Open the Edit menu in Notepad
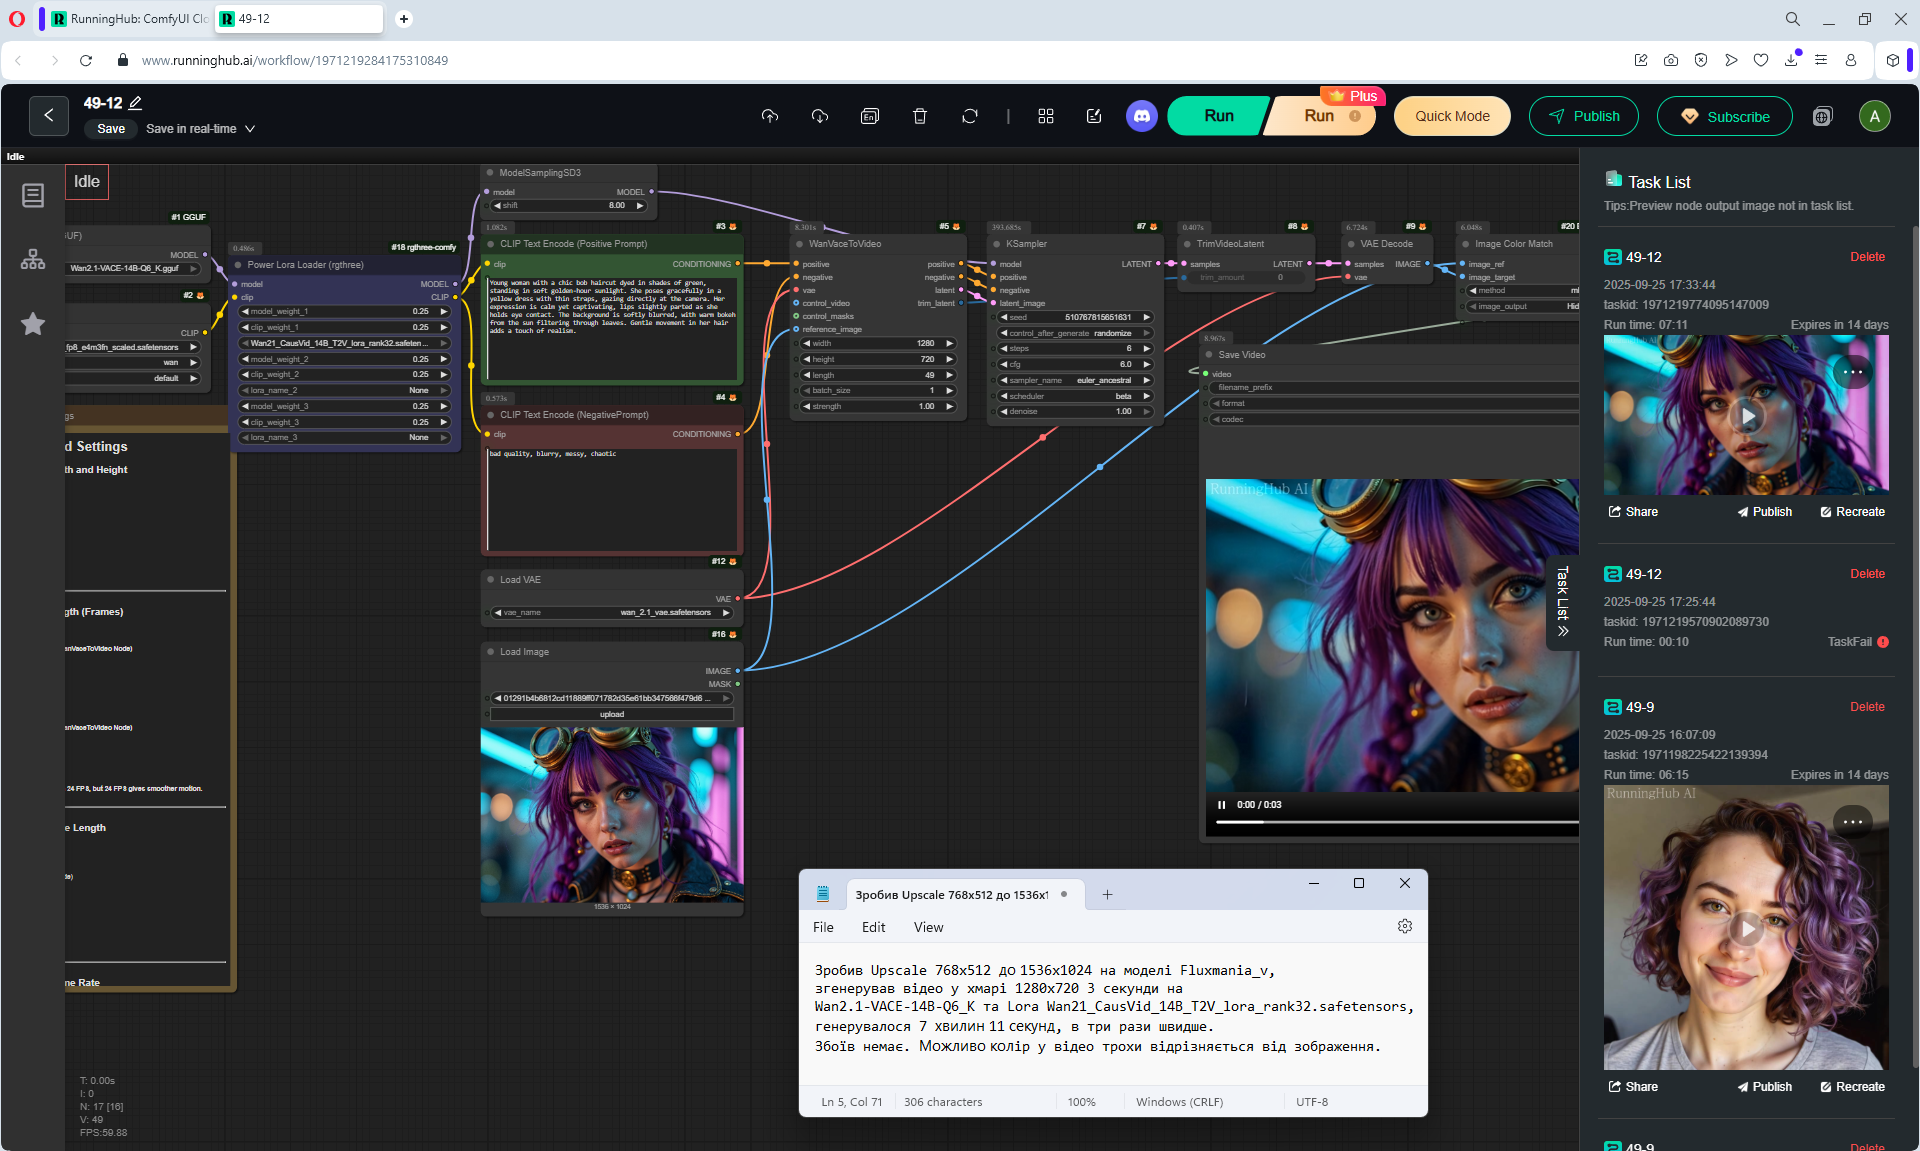The width and height of the screenshot is (1920, 1151). click(x=873, y=927)
